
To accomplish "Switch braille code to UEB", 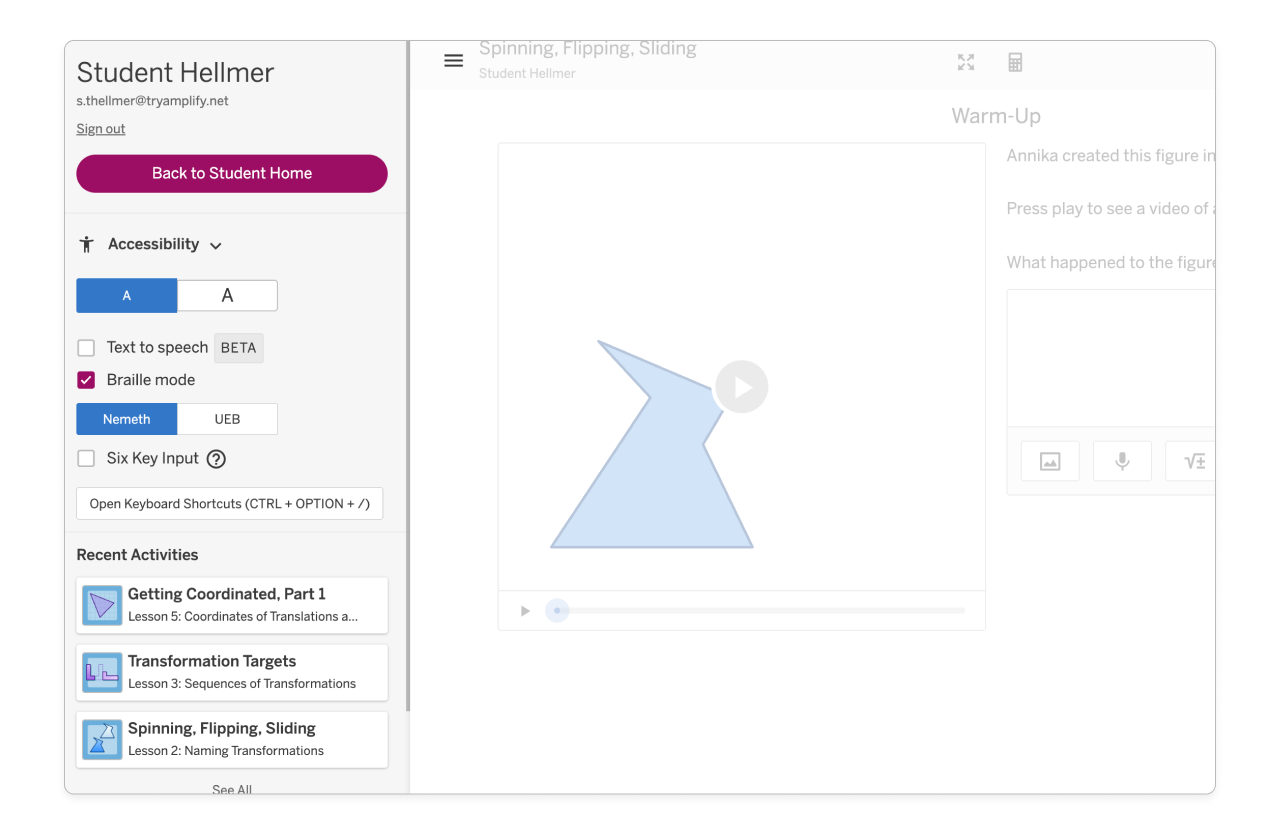I will pos(227,418).
